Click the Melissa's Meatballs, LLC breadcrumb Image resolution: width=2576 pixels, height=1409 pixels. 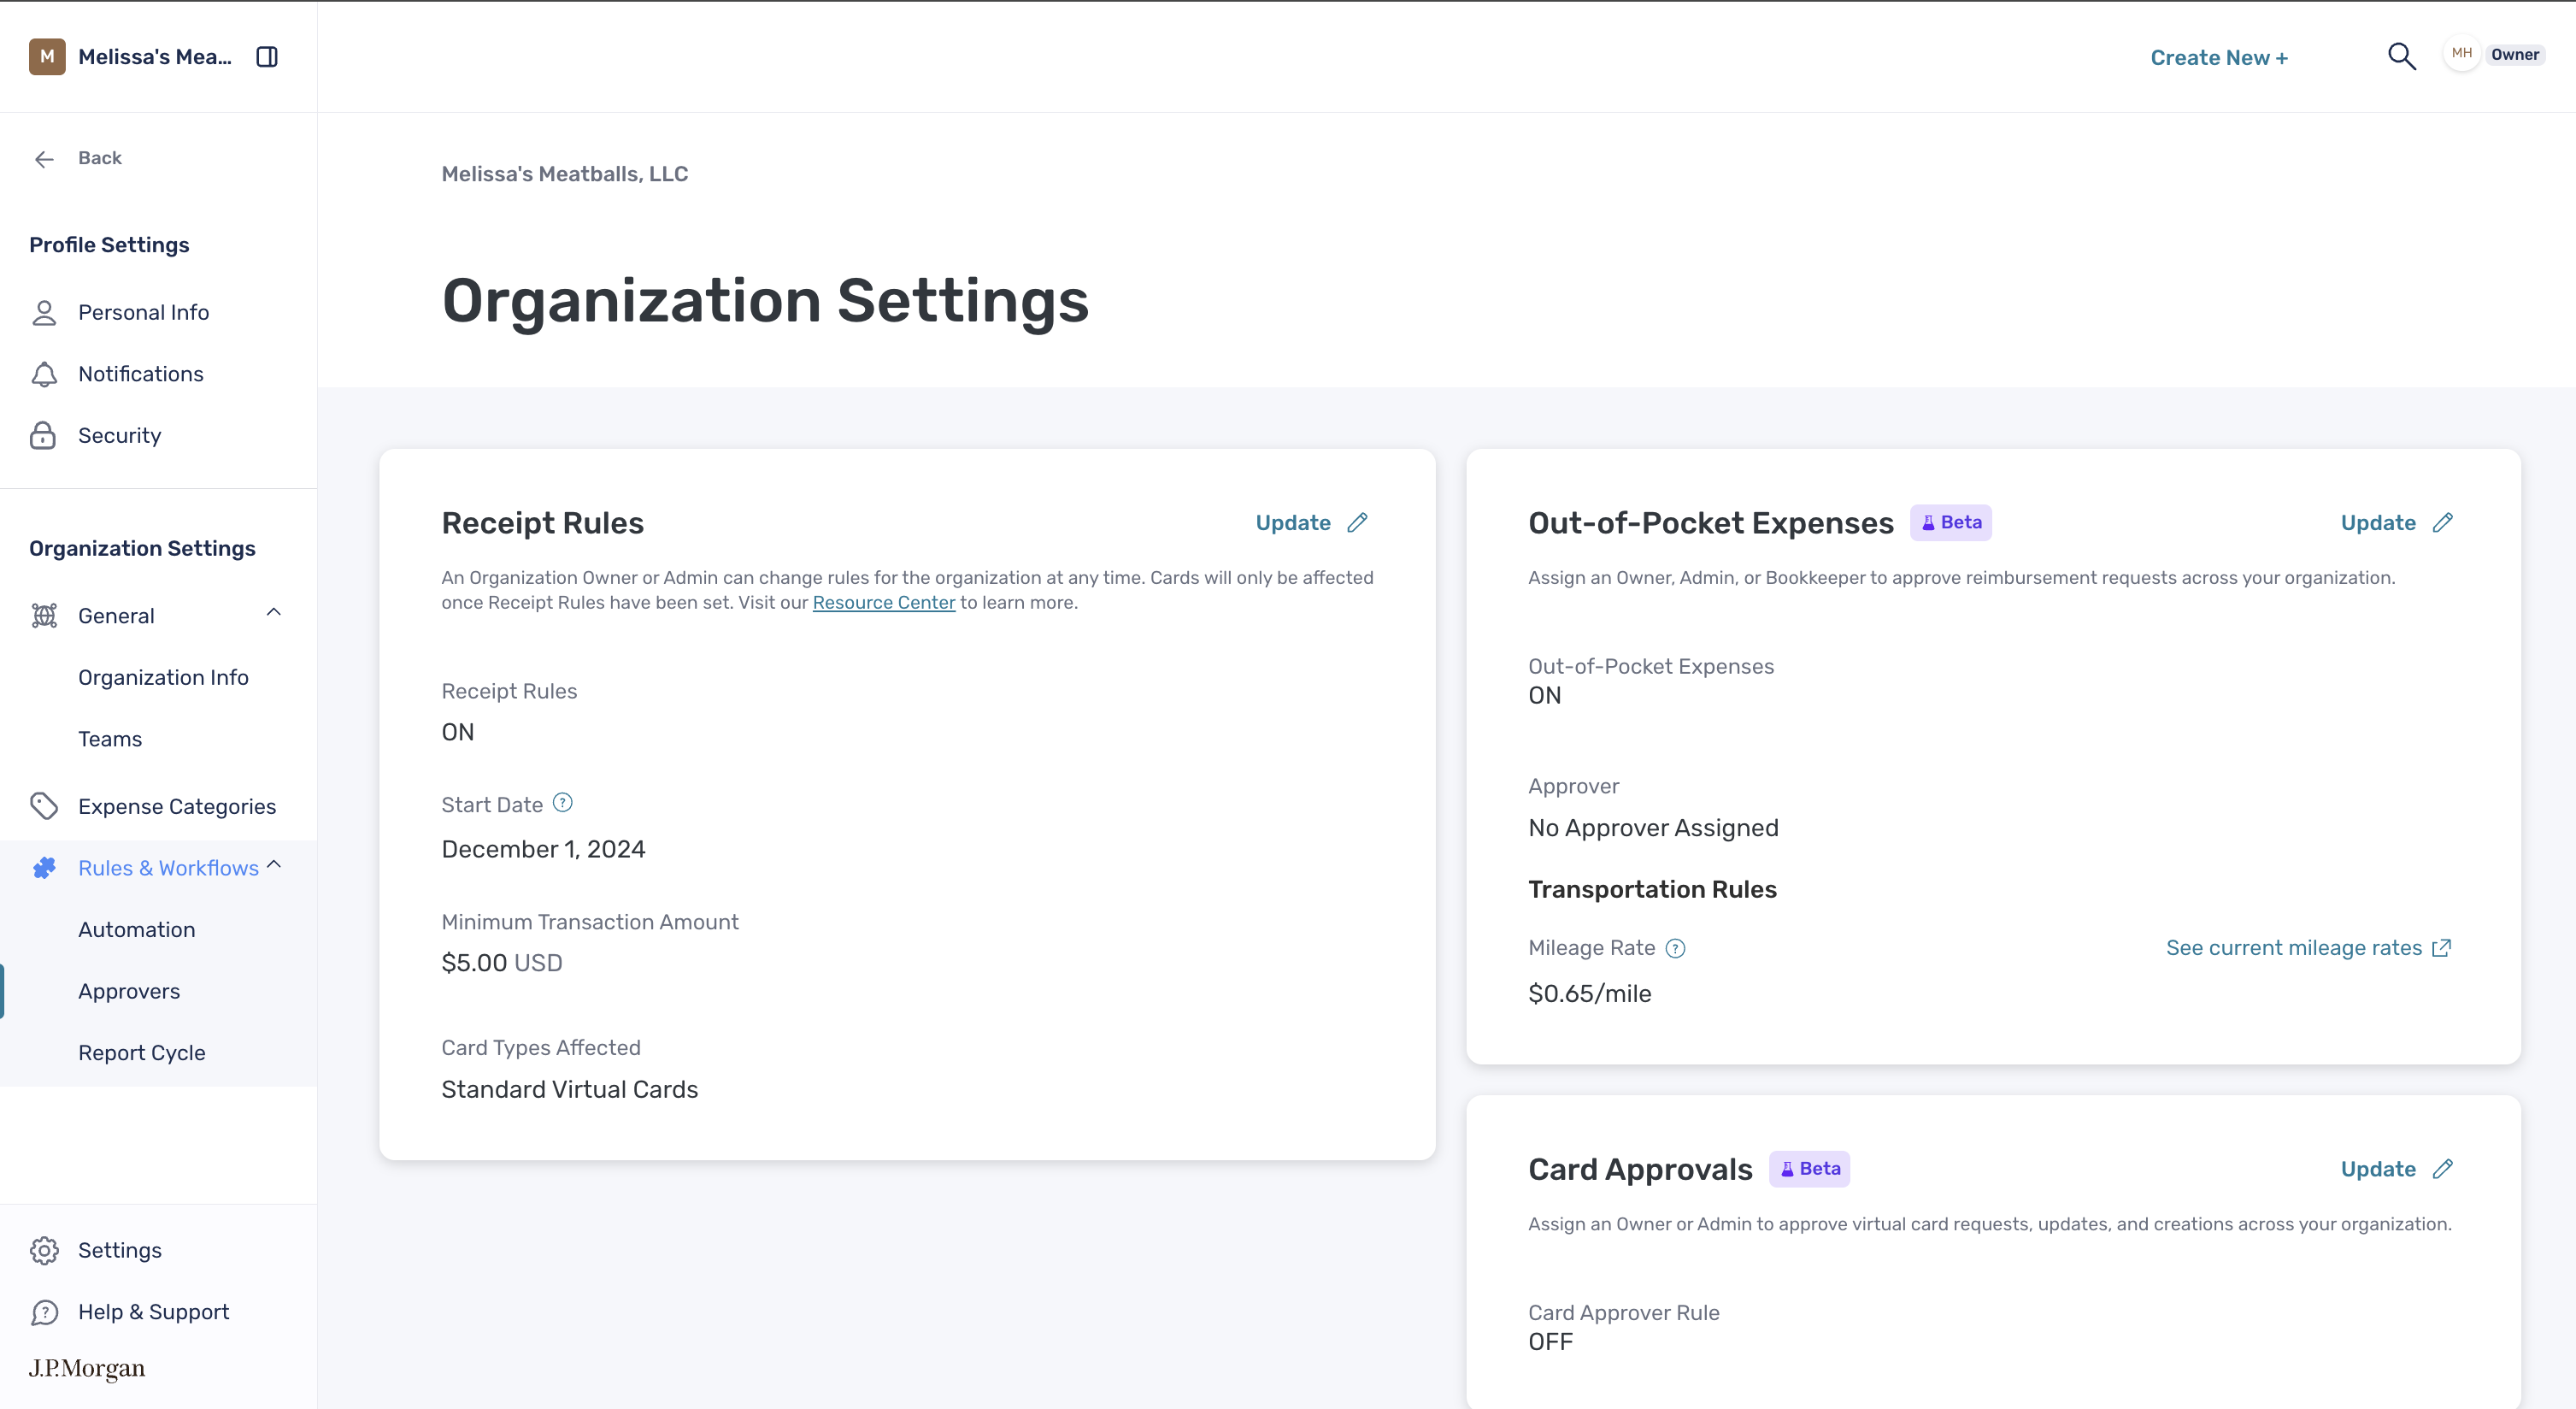point(565,174)
